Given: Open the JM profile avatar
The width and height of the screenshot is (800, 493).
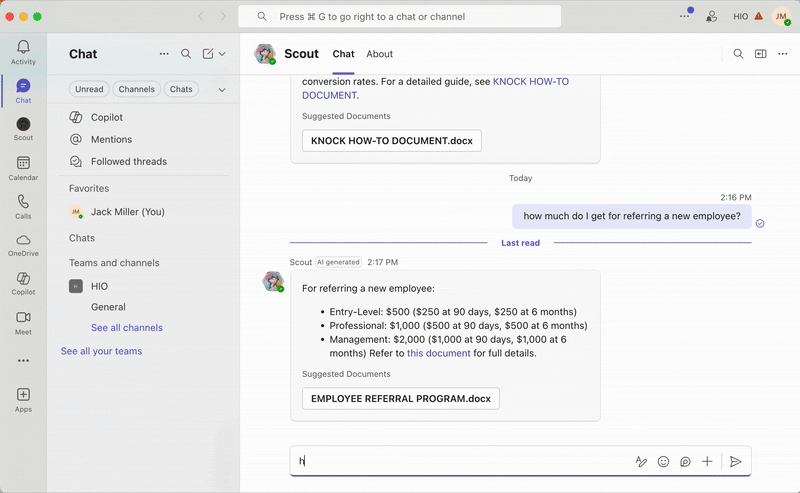Looking at the screenshot, I should [781, 16].
